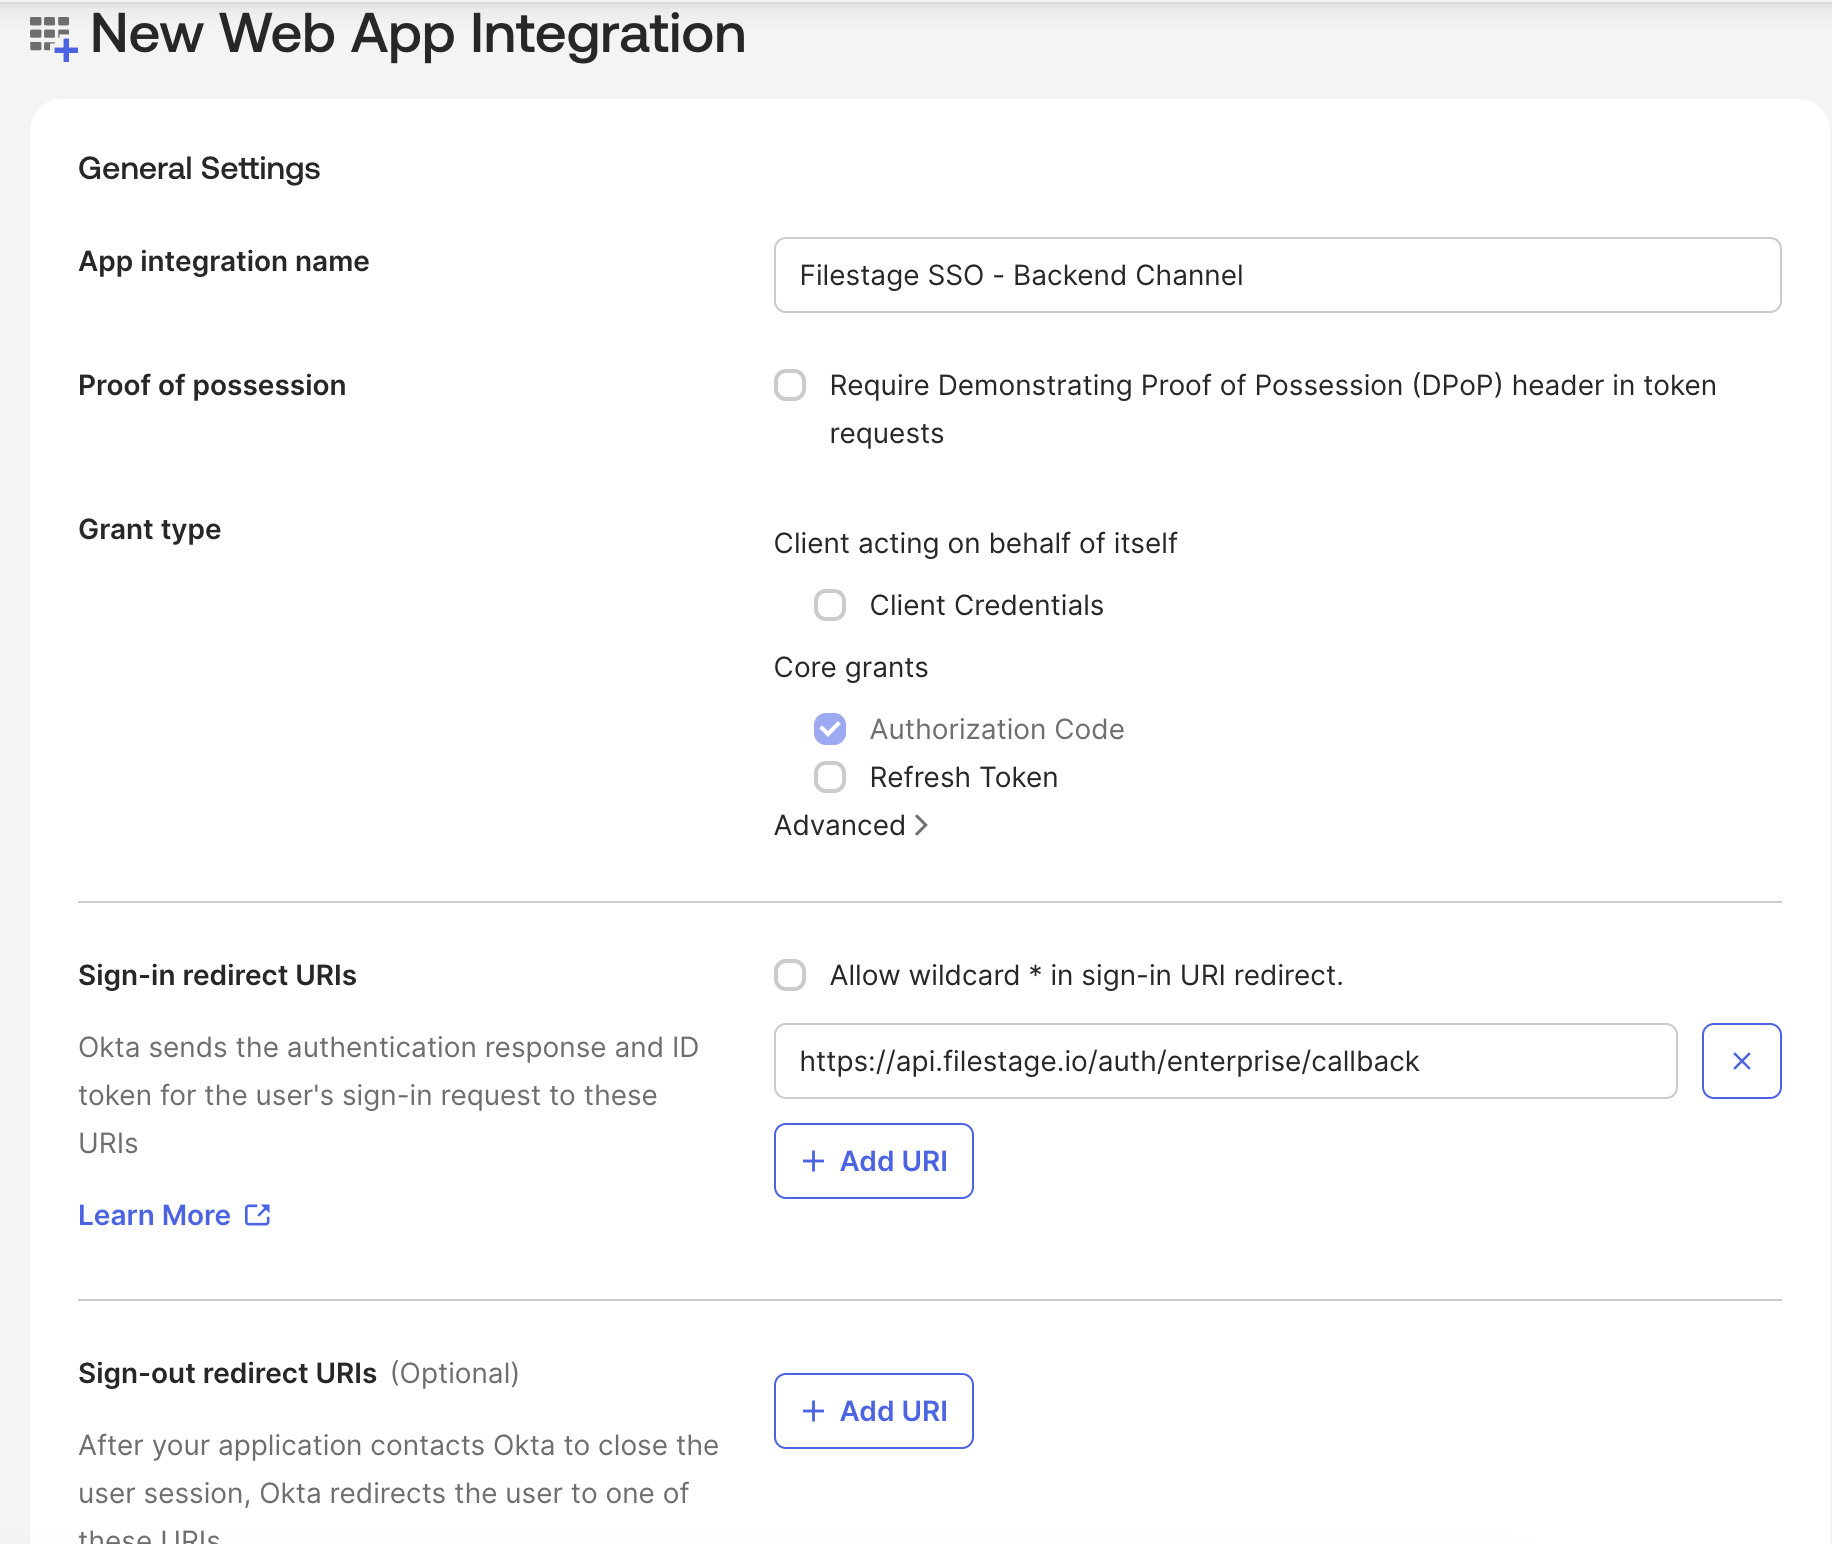Enable the Refresh Token grant
Viewport: 1832px width, 1544px height.
click(830, 777)
